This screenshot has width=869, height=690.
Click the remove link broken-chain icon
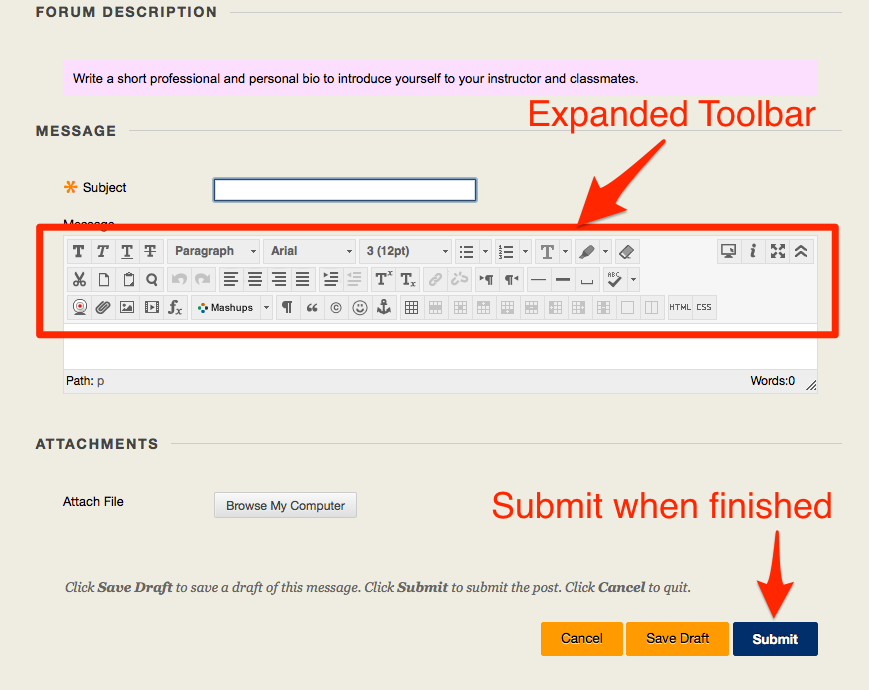coord(459,280)
